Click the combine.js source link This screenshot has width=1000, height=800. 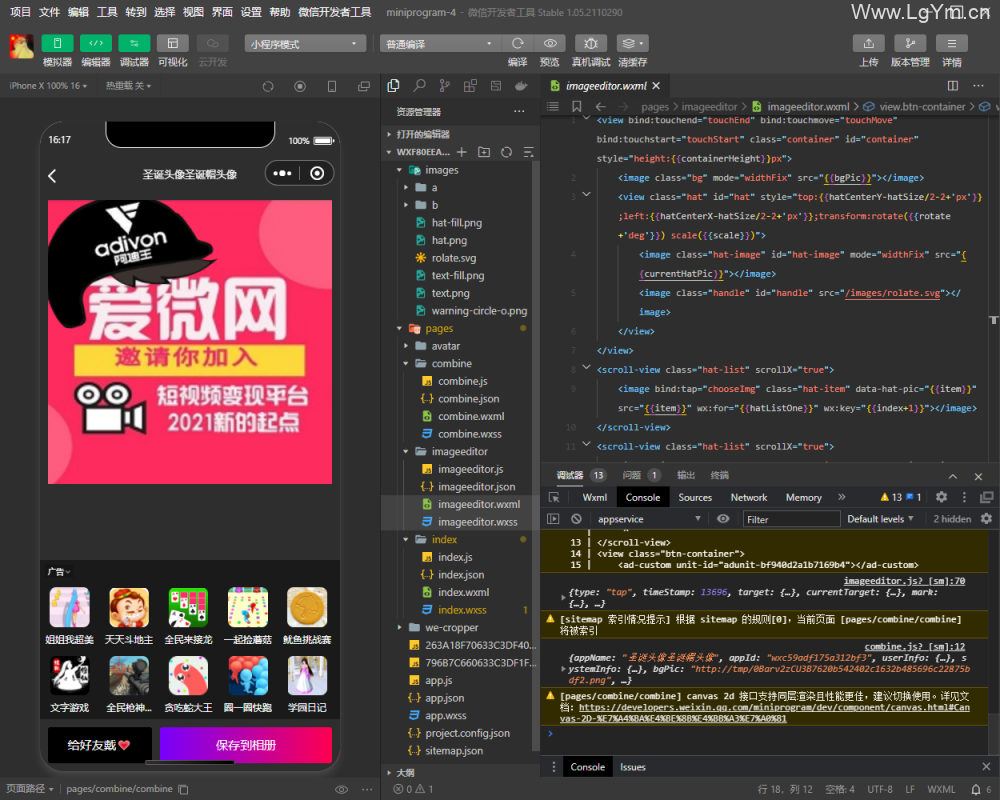pyautogui.click(x=915, y=647)
